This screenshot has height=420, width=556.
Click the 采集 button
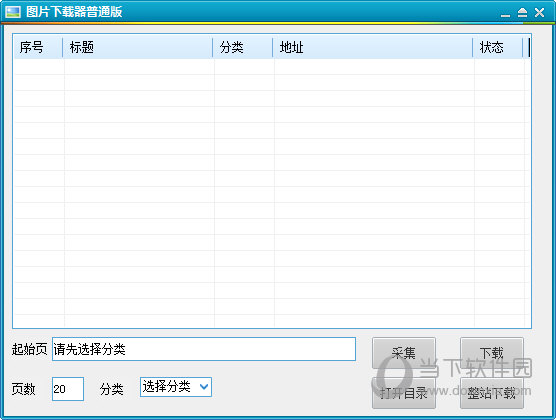coord(404,353)
